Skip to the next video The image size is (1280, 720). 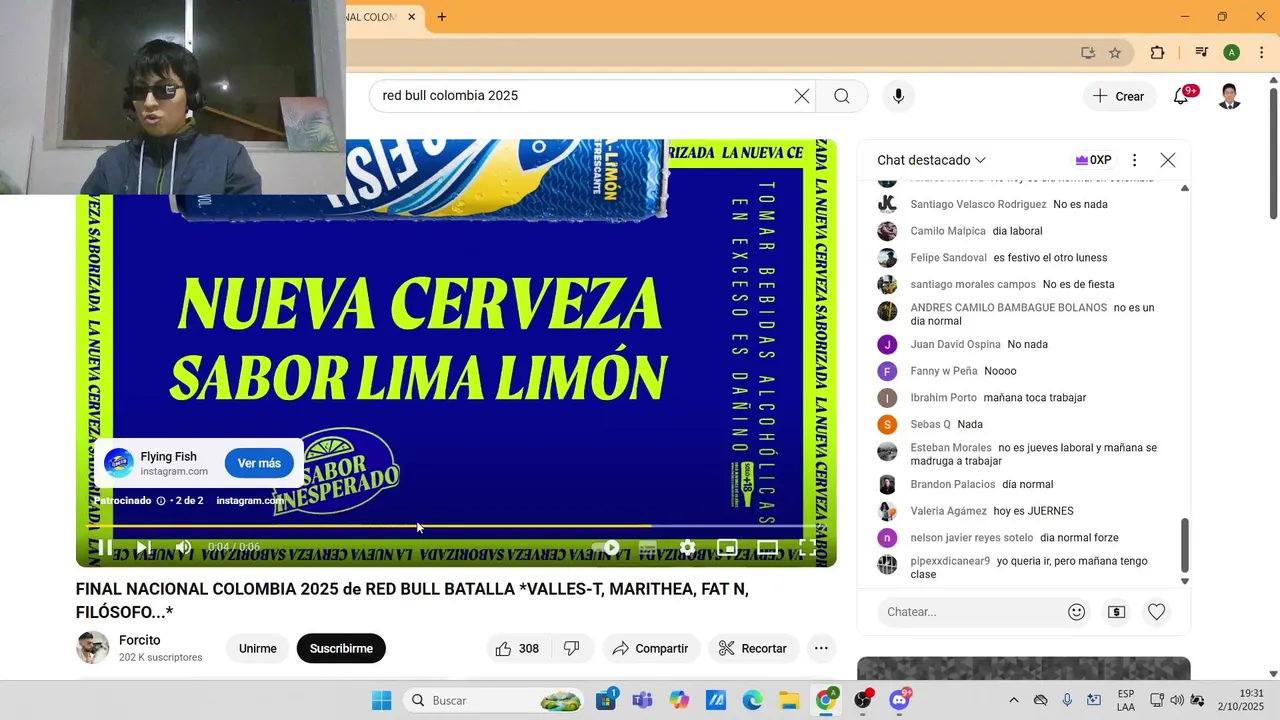(x=143, y=547)
